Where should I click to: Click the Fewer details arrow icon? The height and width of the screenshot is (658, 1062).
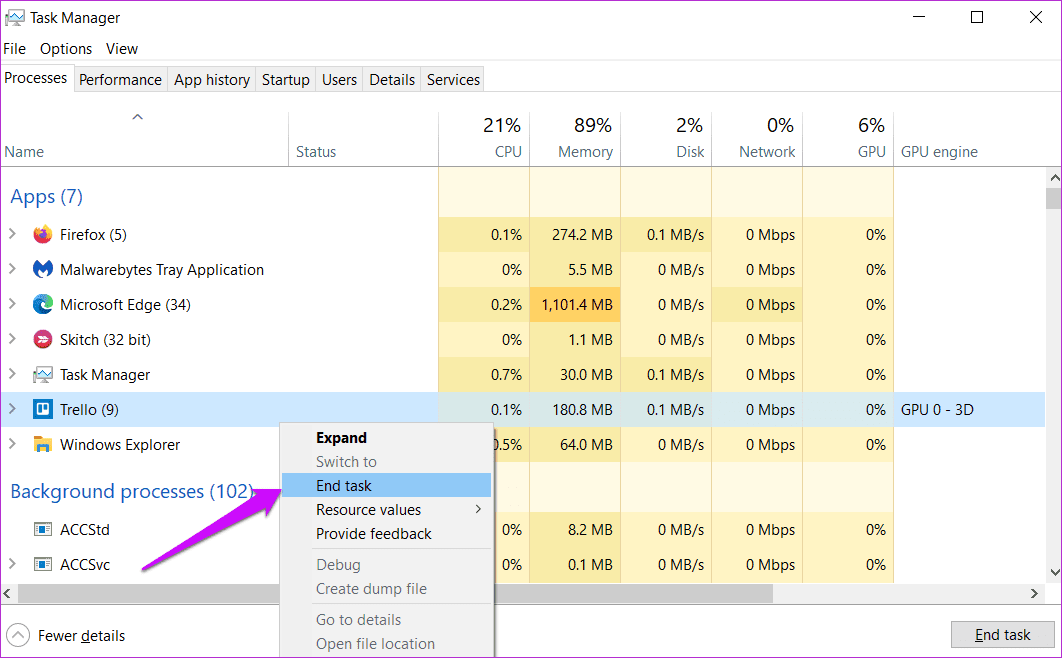[18, 636]
